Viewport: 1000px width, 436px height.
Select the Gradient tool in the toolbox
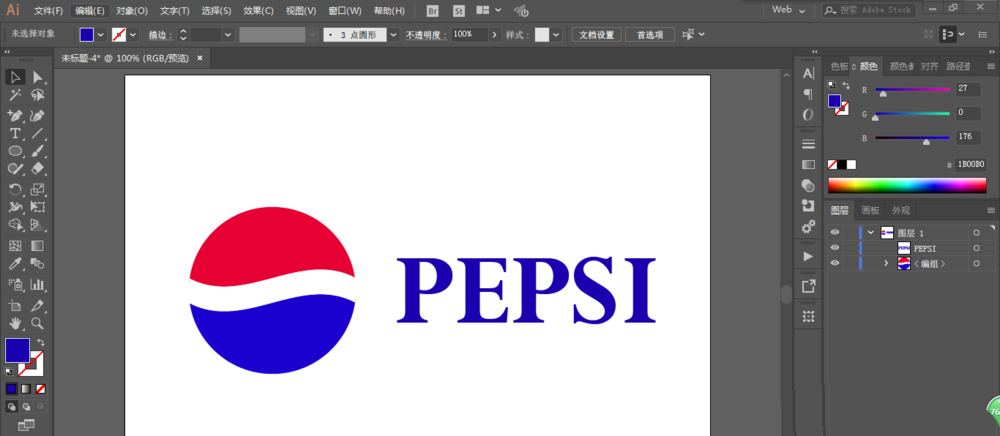tap(38, 245)
